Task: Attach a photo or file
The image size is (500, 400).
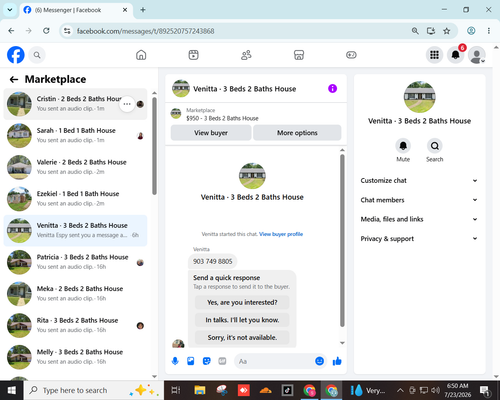Action: point(191,361)
